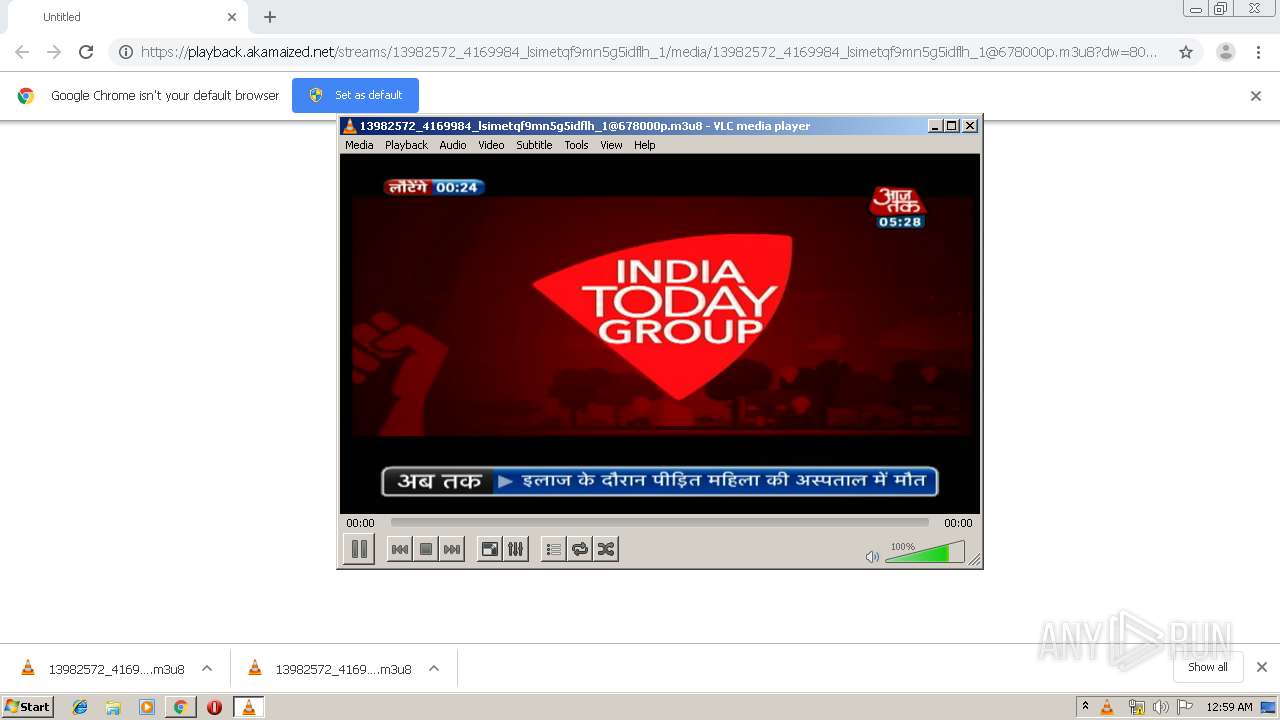Open the VLC View menu
The width and height of the screenshot is (1280, 720).
[611, 145]
